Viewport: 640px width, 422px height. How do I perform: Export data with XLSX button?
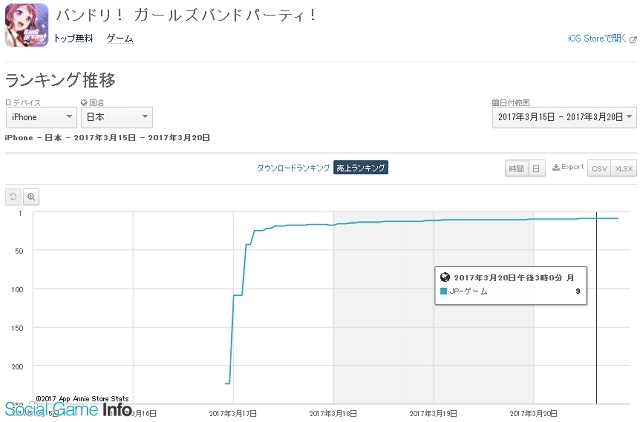(624, 168)
